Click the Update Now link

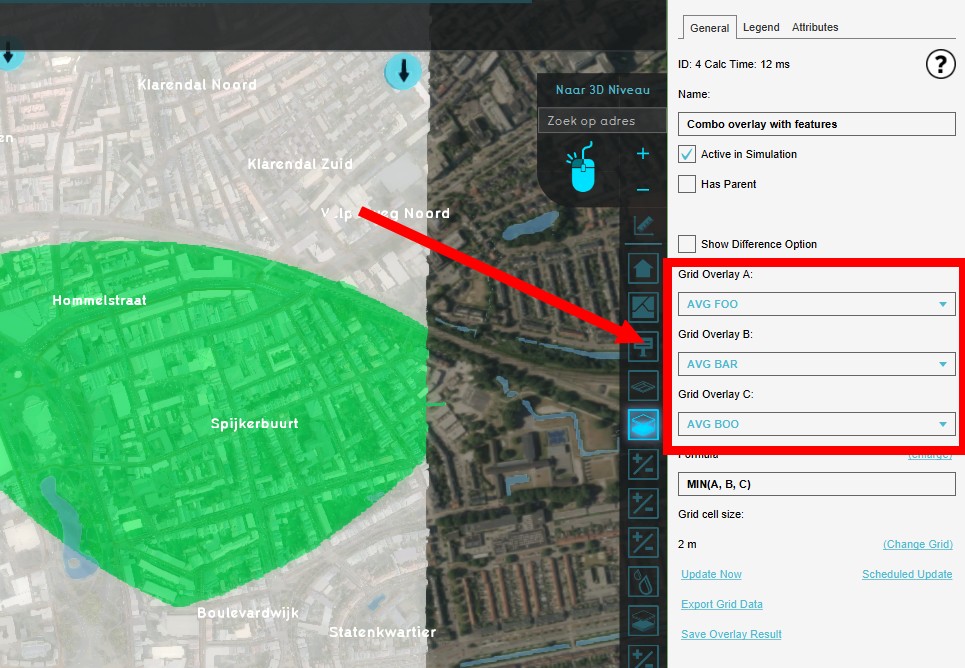coord(711,574)
